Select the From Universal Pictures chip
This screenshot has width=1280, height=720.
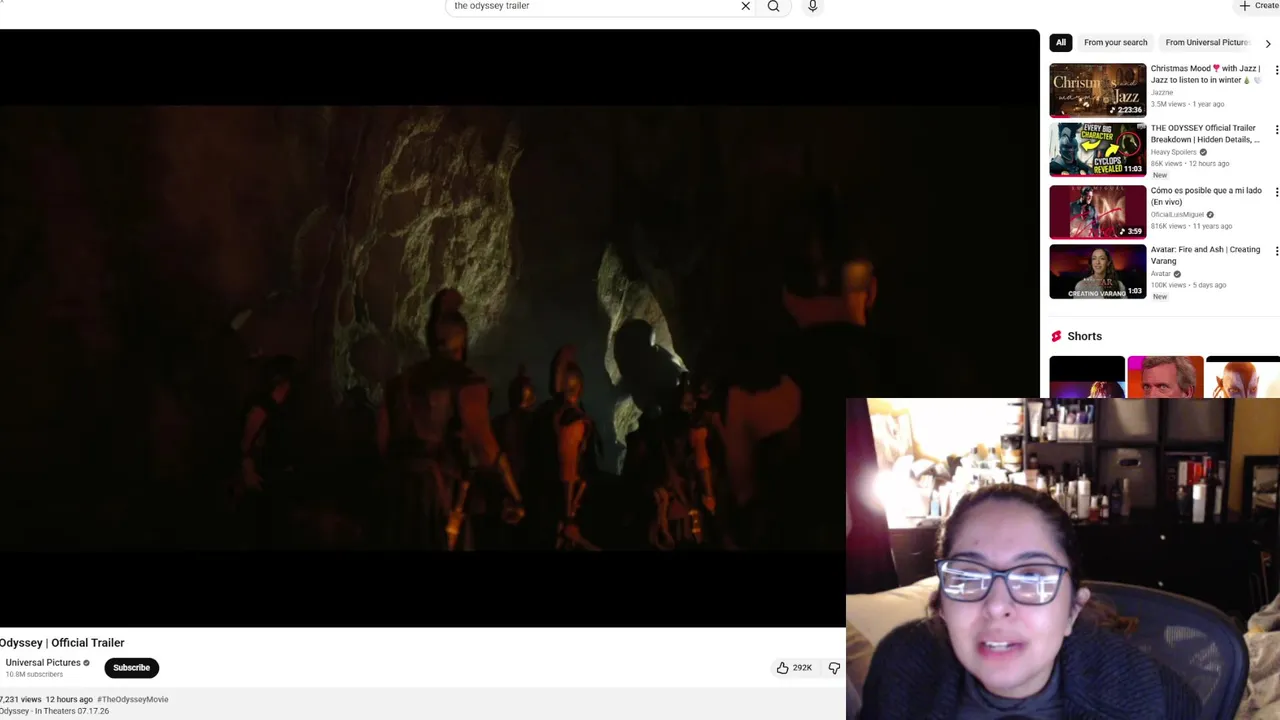point(1207,43)
